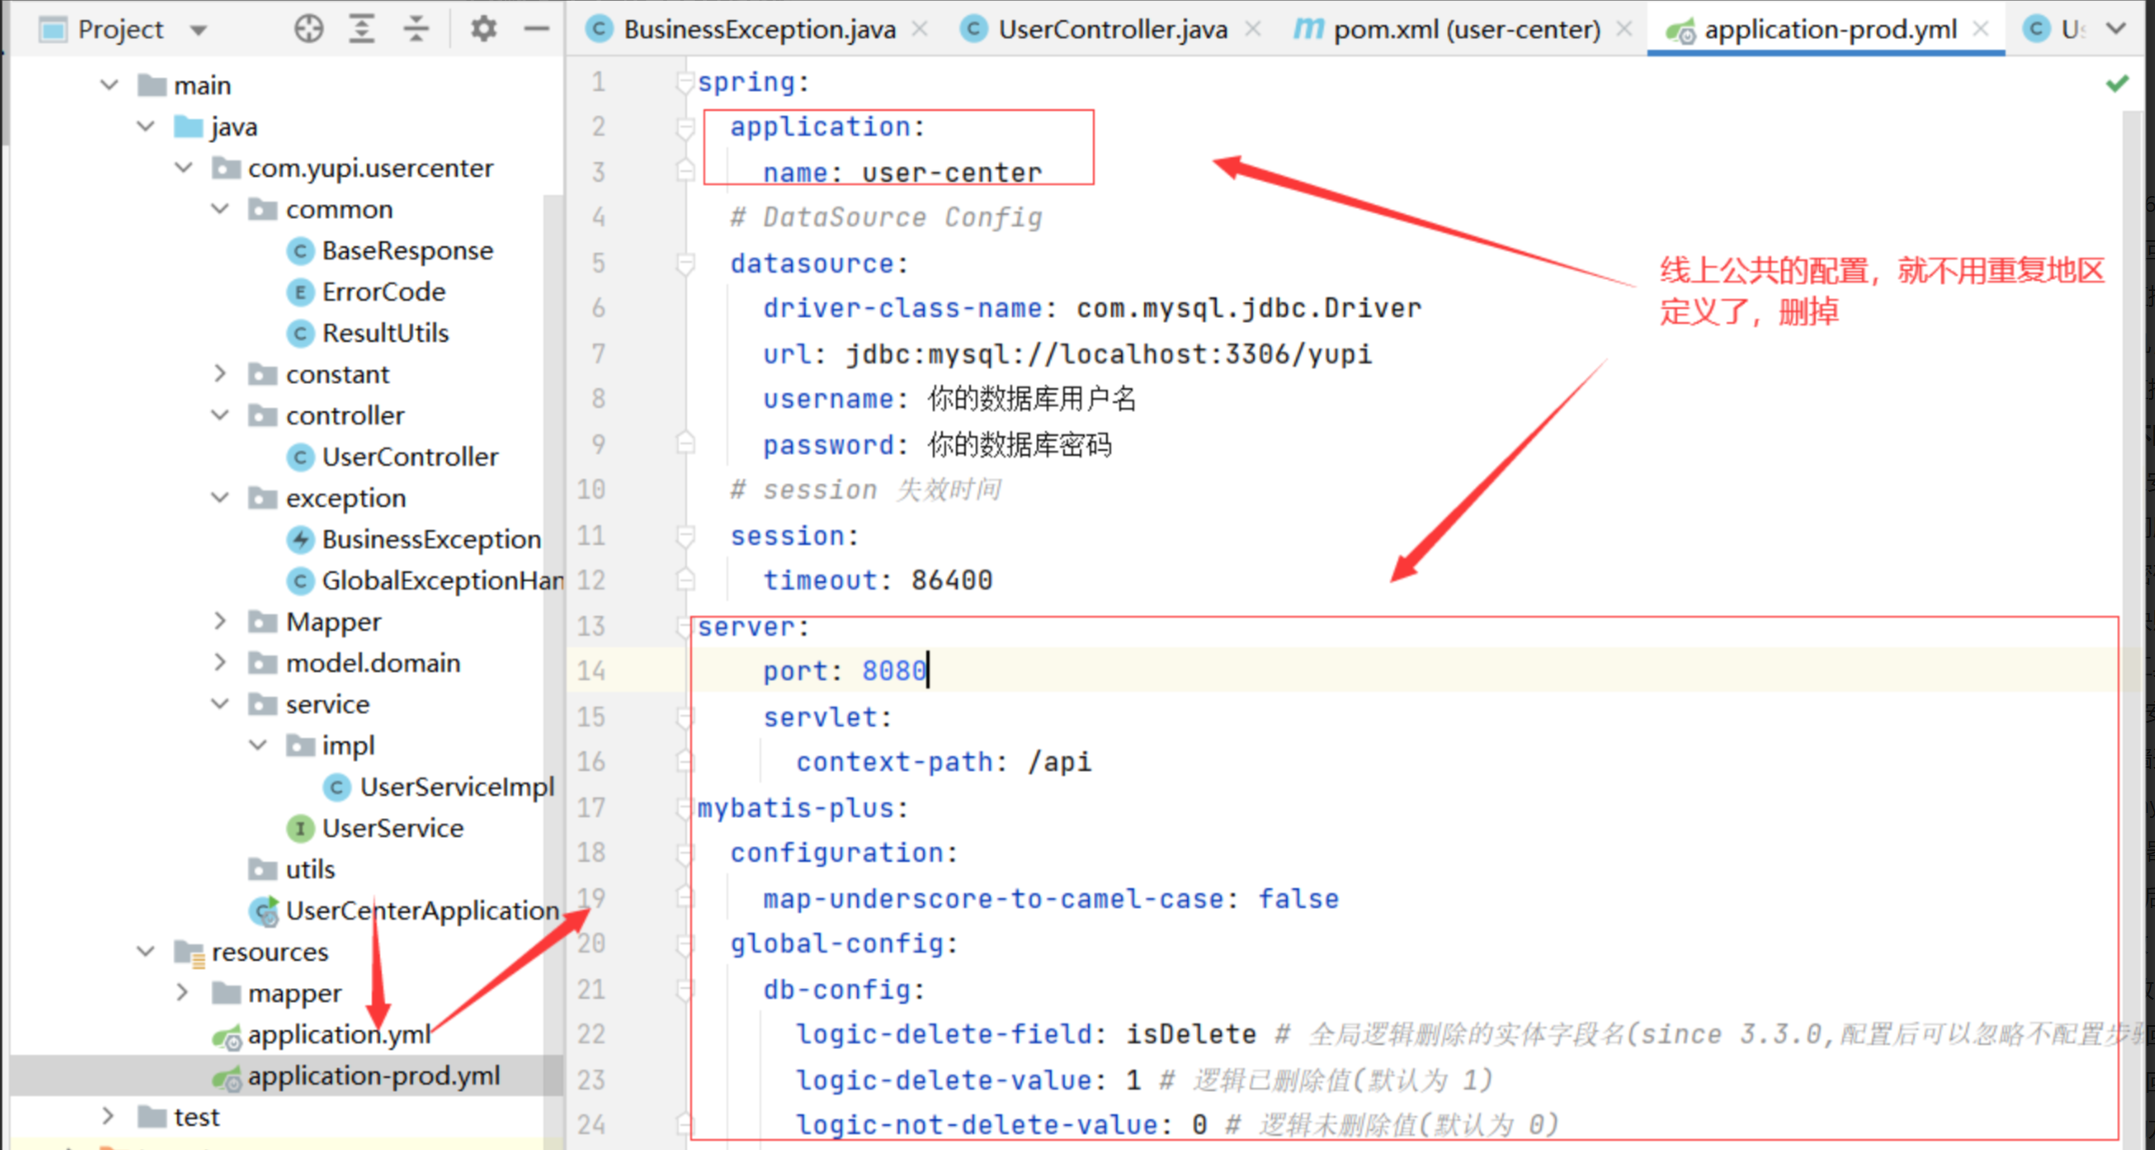Expand the test folder
This screenshot has height=1150, width=2155.
pos(109,1116)
